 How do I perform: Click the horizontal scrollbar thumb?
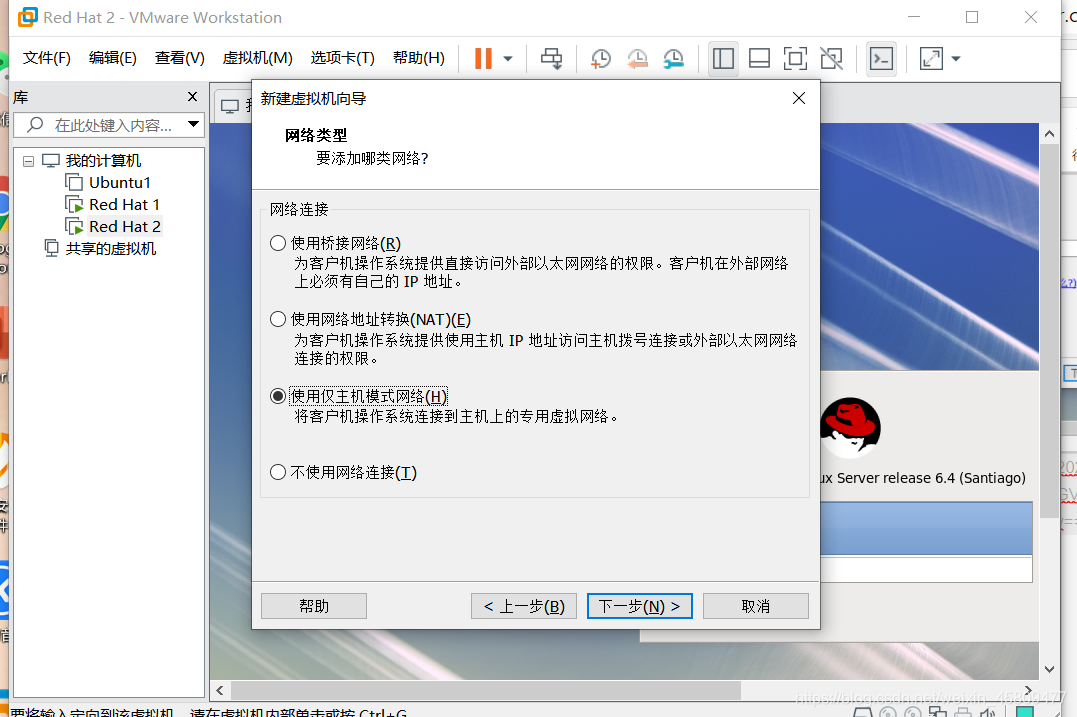[x=486, y=690]
